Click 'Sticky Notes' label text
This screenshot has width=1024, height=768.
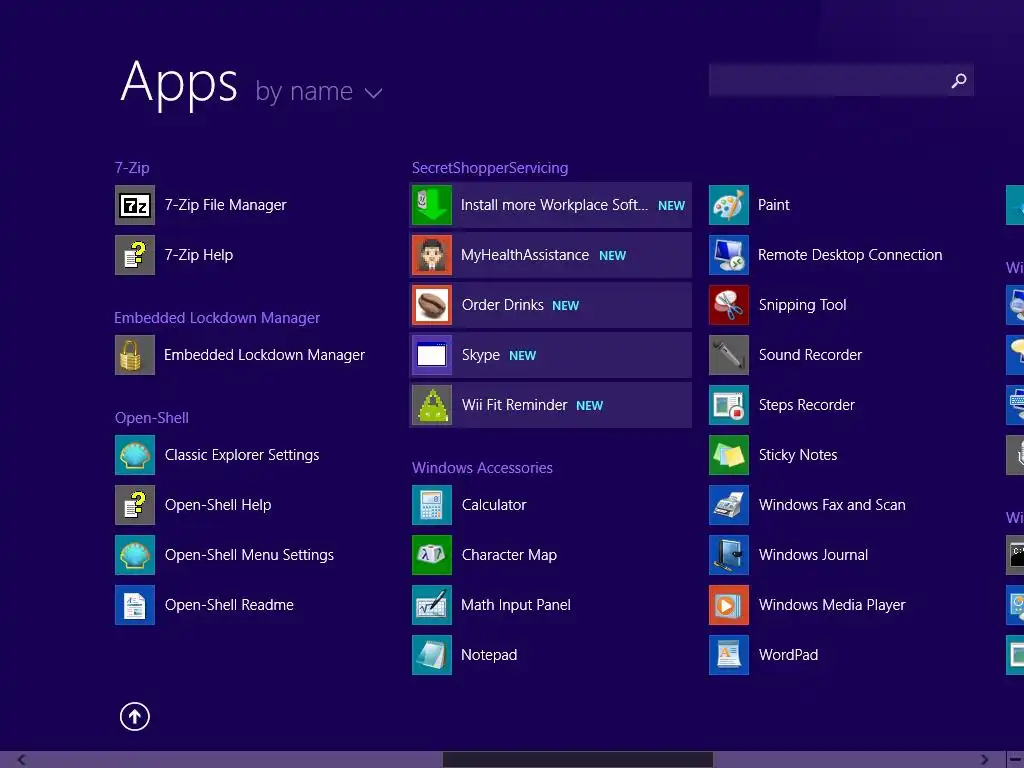[x=798, y=455]
